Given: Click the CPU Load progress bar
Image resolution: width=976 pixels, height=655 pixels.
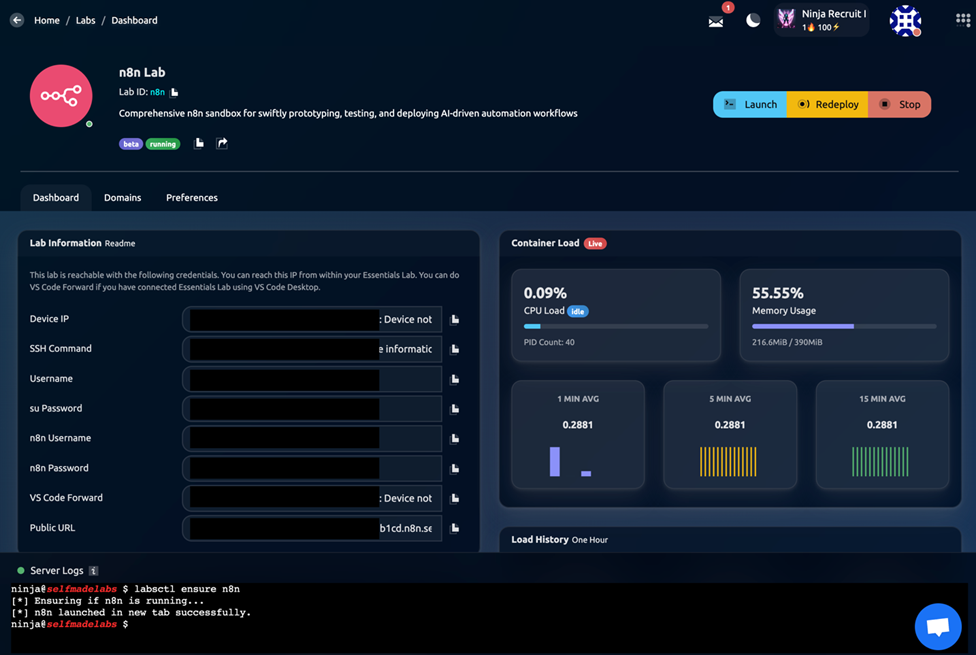Looking at the screenshot, I should point(616,326).
